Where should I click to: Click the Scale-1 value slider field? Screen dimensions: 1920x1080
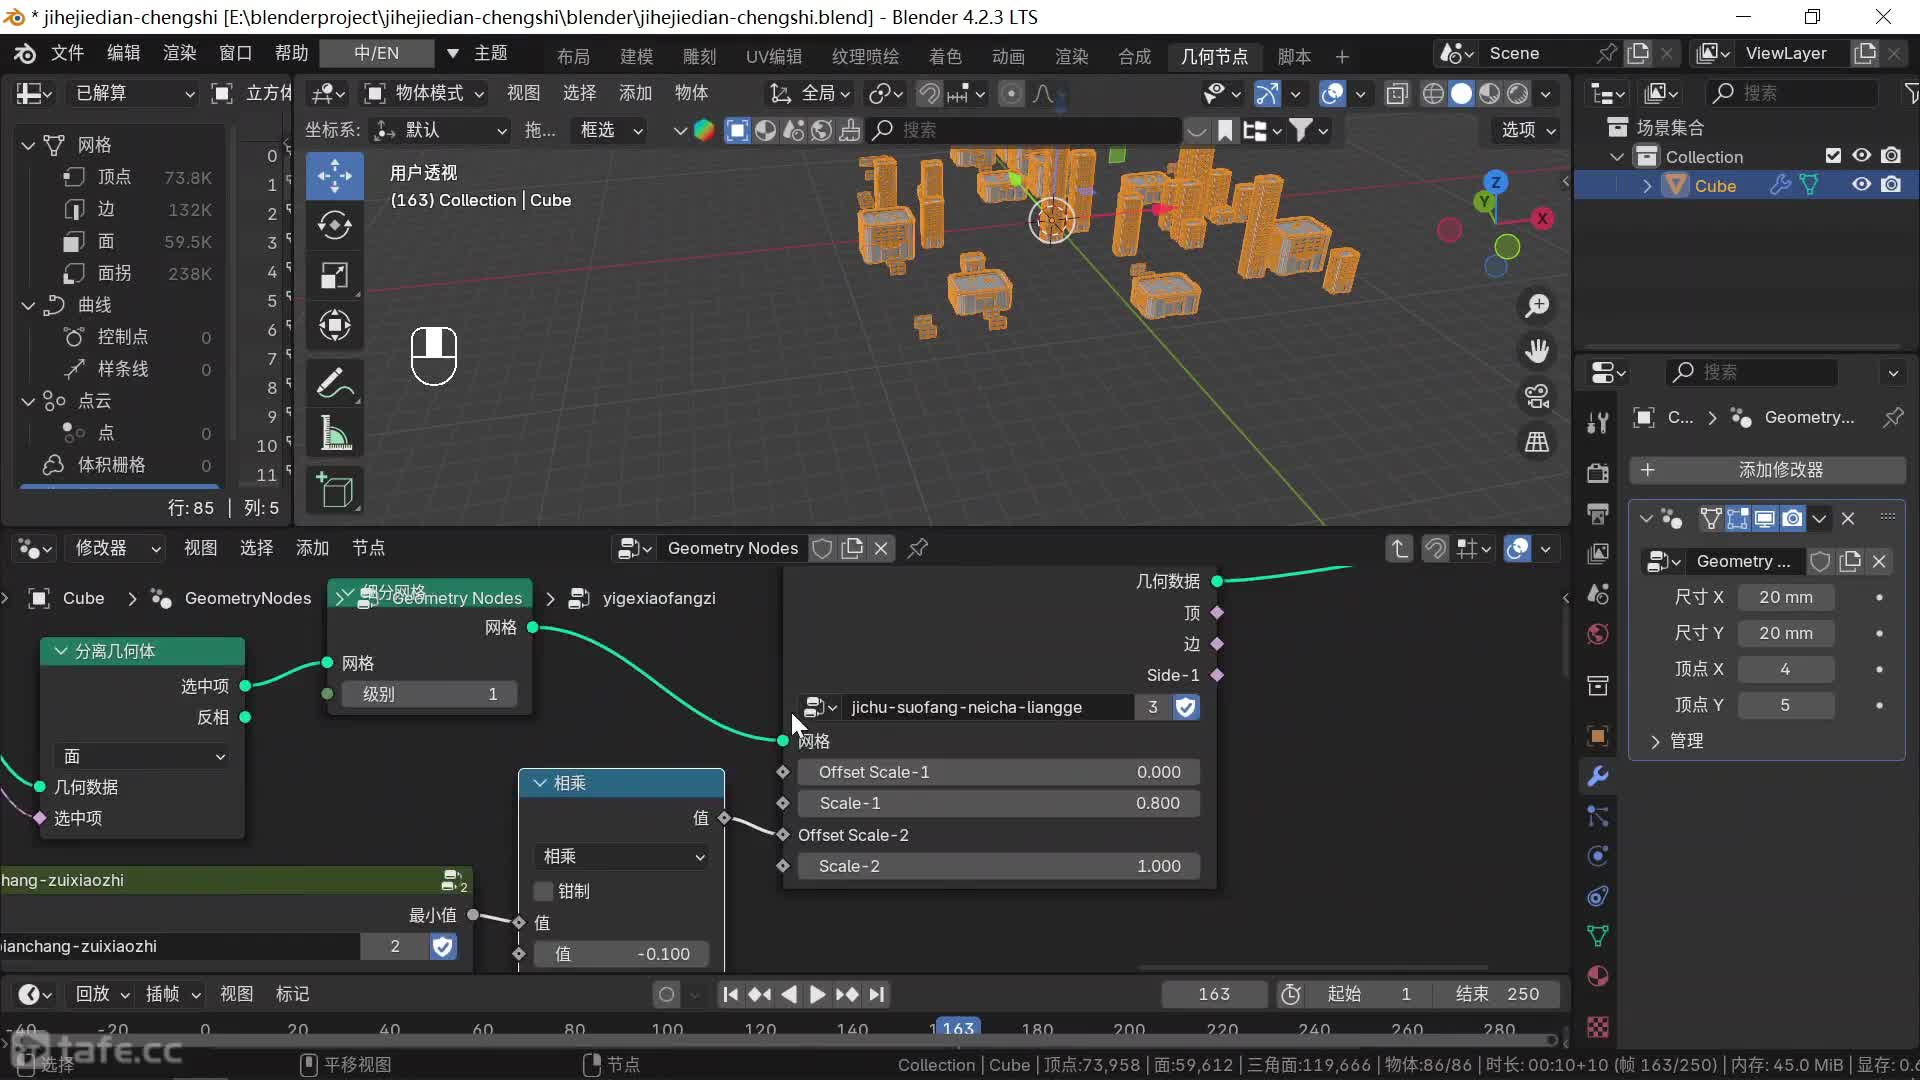coord(998,803)
